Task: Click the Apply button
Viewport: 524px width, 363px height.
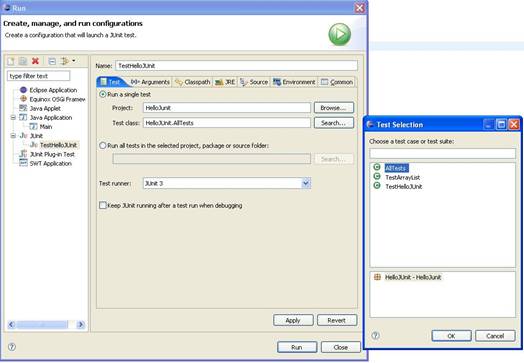Action: pos(293,320)
